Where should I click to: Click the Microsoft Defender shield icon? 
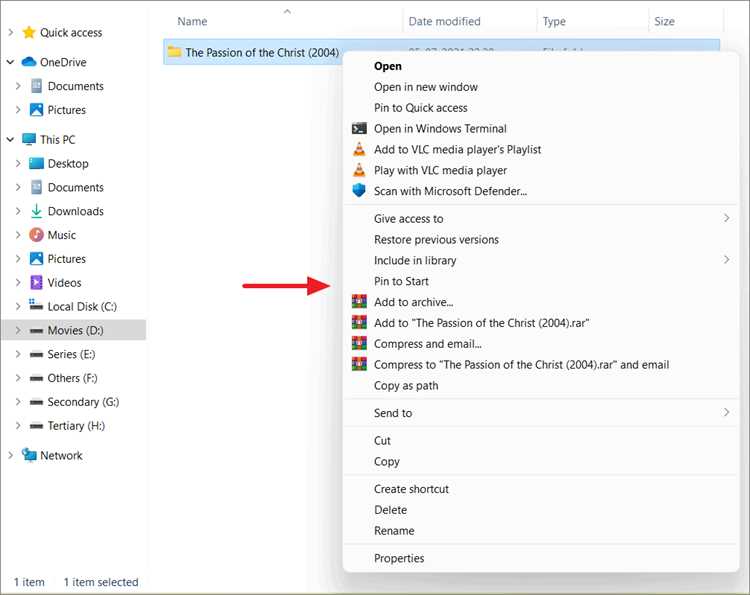(359, 191)
